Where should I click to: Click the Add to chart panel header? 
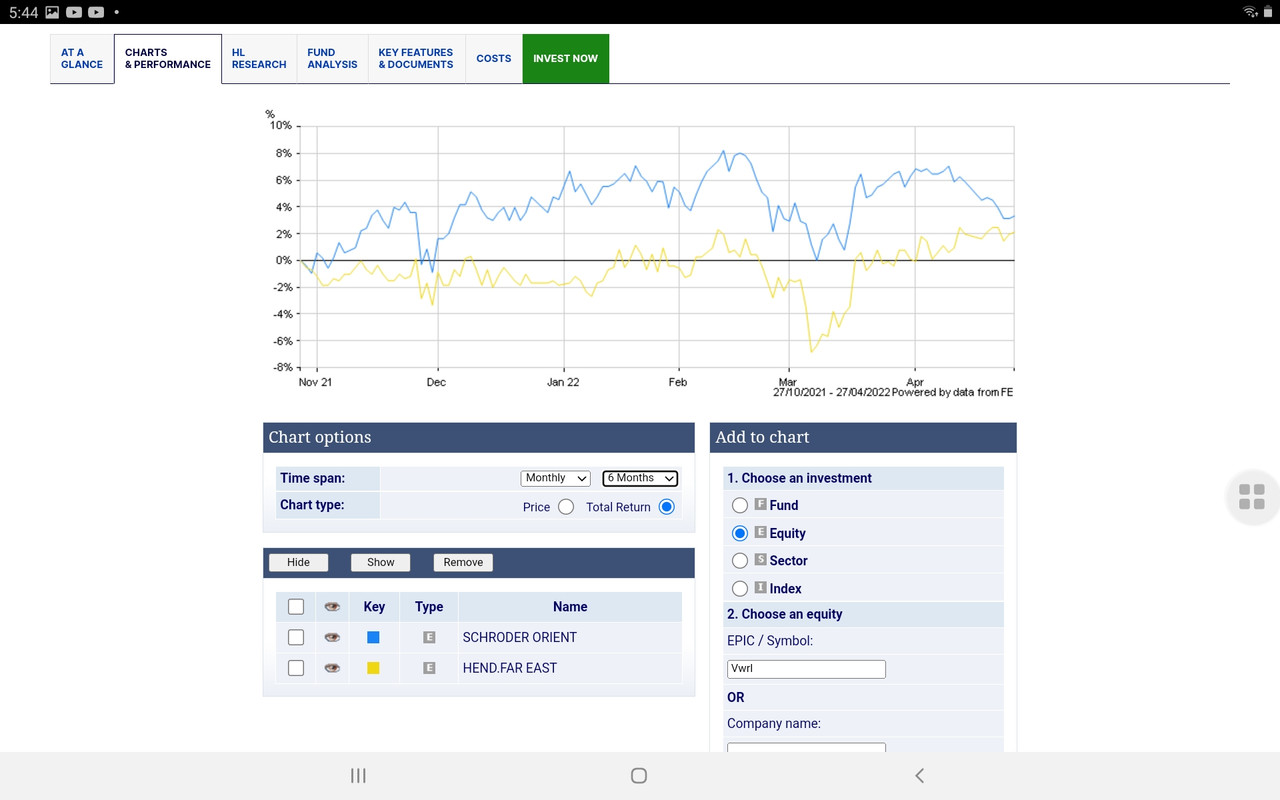(863, 437)
